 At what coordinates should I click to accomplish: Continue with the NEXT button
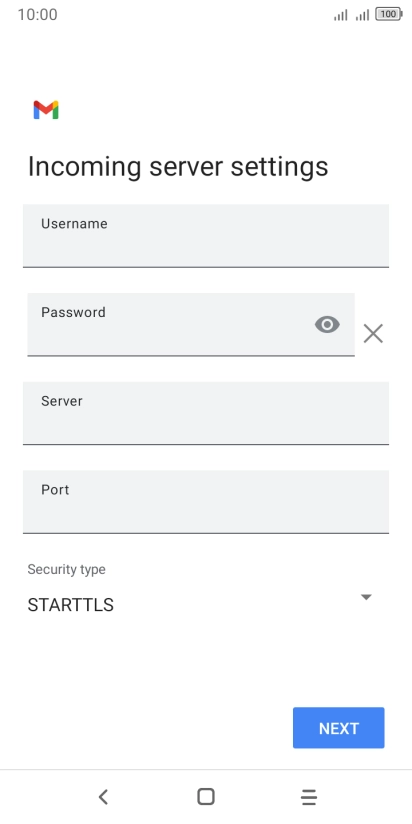[x=338, y=728]
